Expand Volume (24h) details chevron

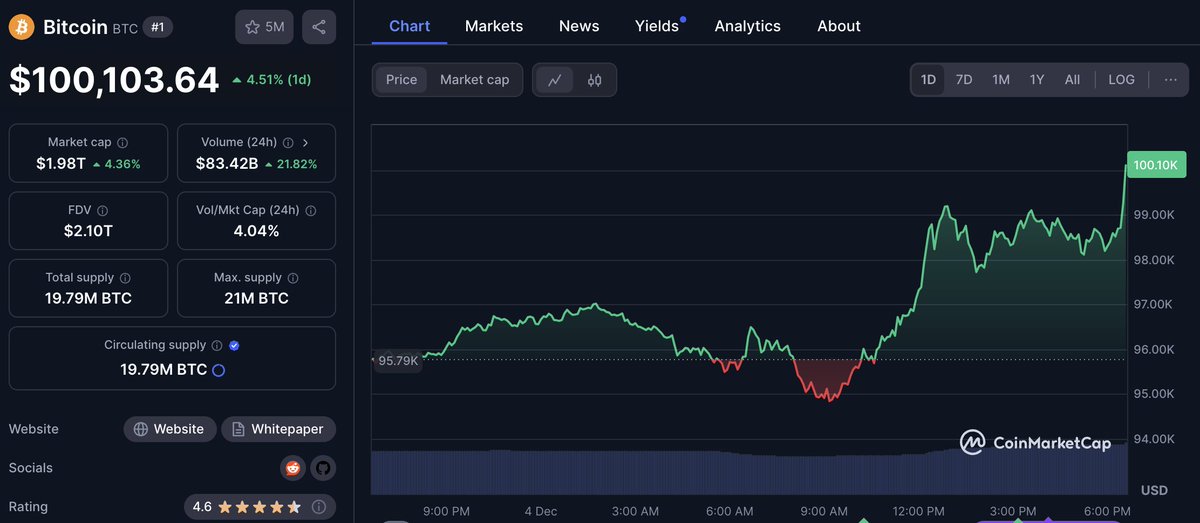coord(305,143)
